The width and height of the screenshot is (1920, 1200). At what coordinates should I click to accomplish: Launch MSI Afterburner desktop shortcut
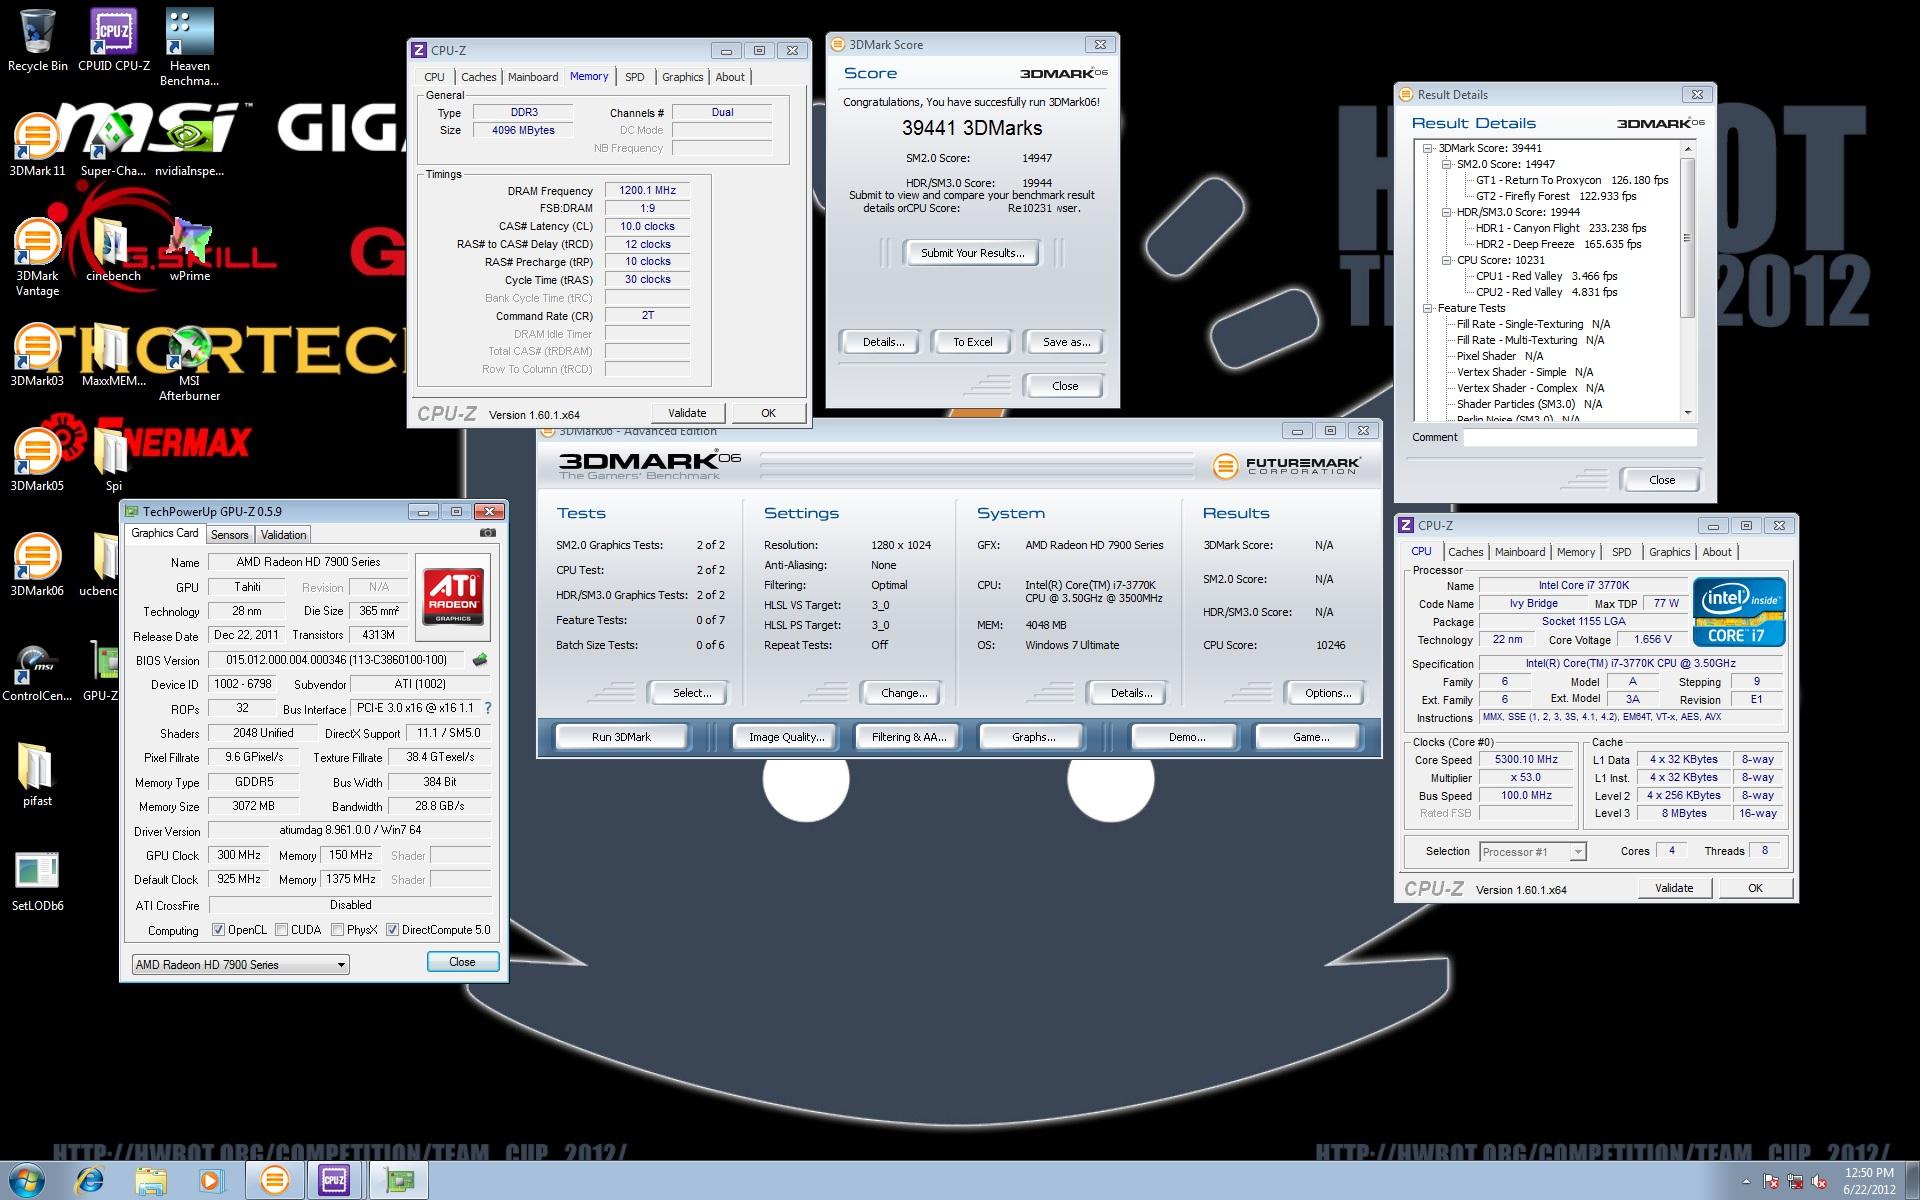click(x=189, y=363)
